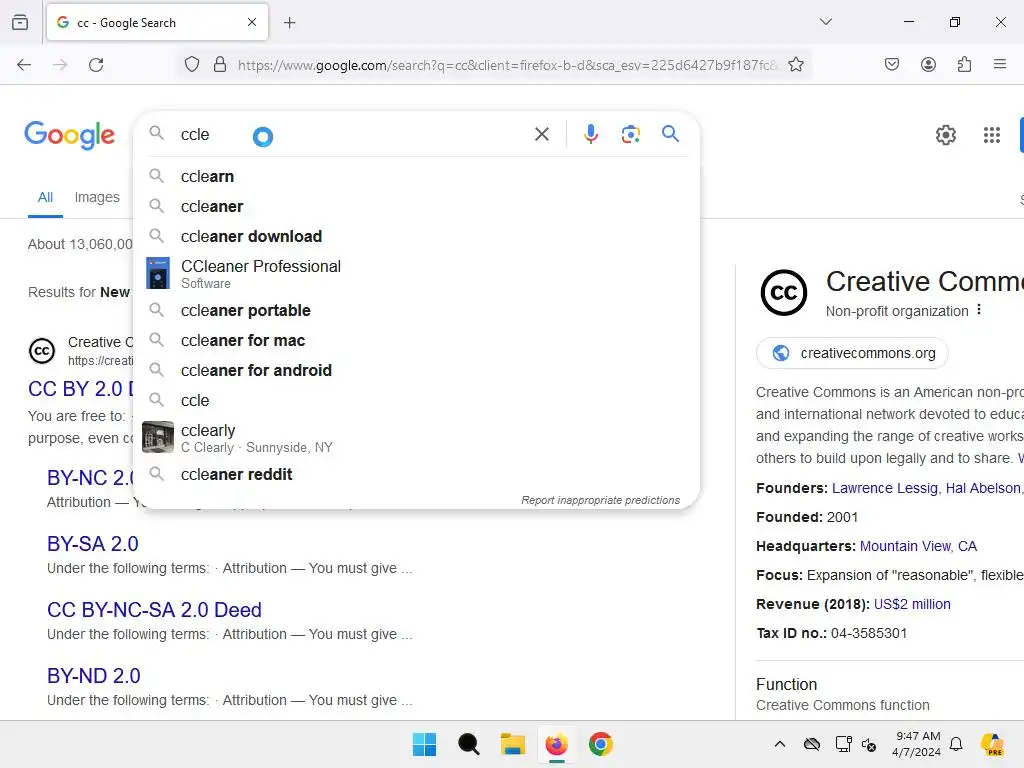Image resolution: width=1024 pixels, height=768 pixels.
Task: Click 'Report inappropriate predictions'
Action: 600,500
